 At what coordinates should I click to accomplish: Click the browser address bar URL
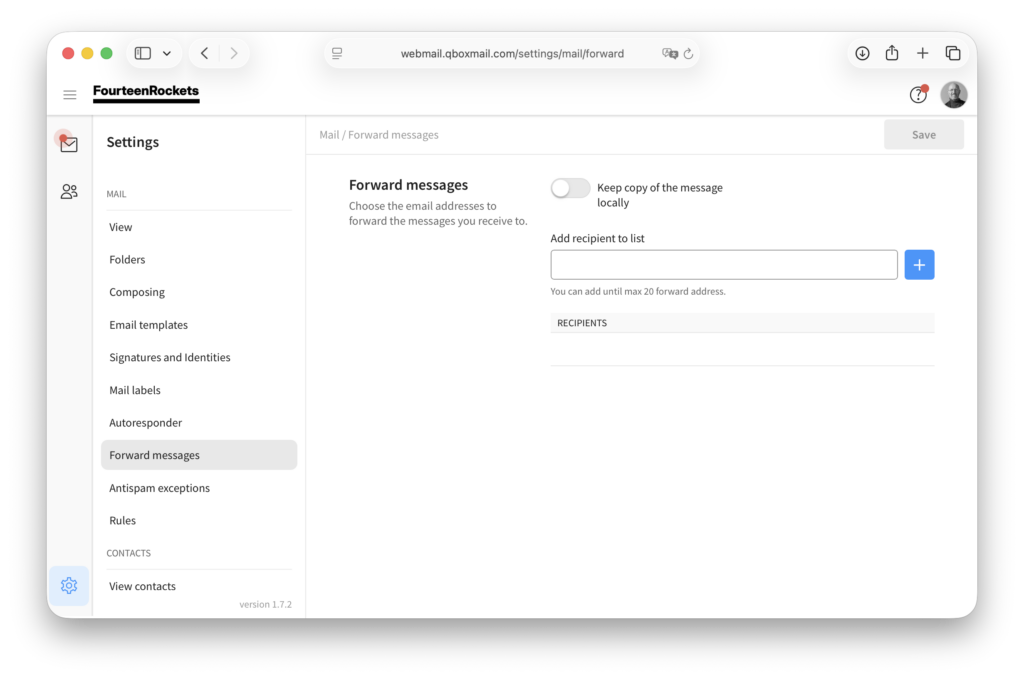[x=512, y=54]
